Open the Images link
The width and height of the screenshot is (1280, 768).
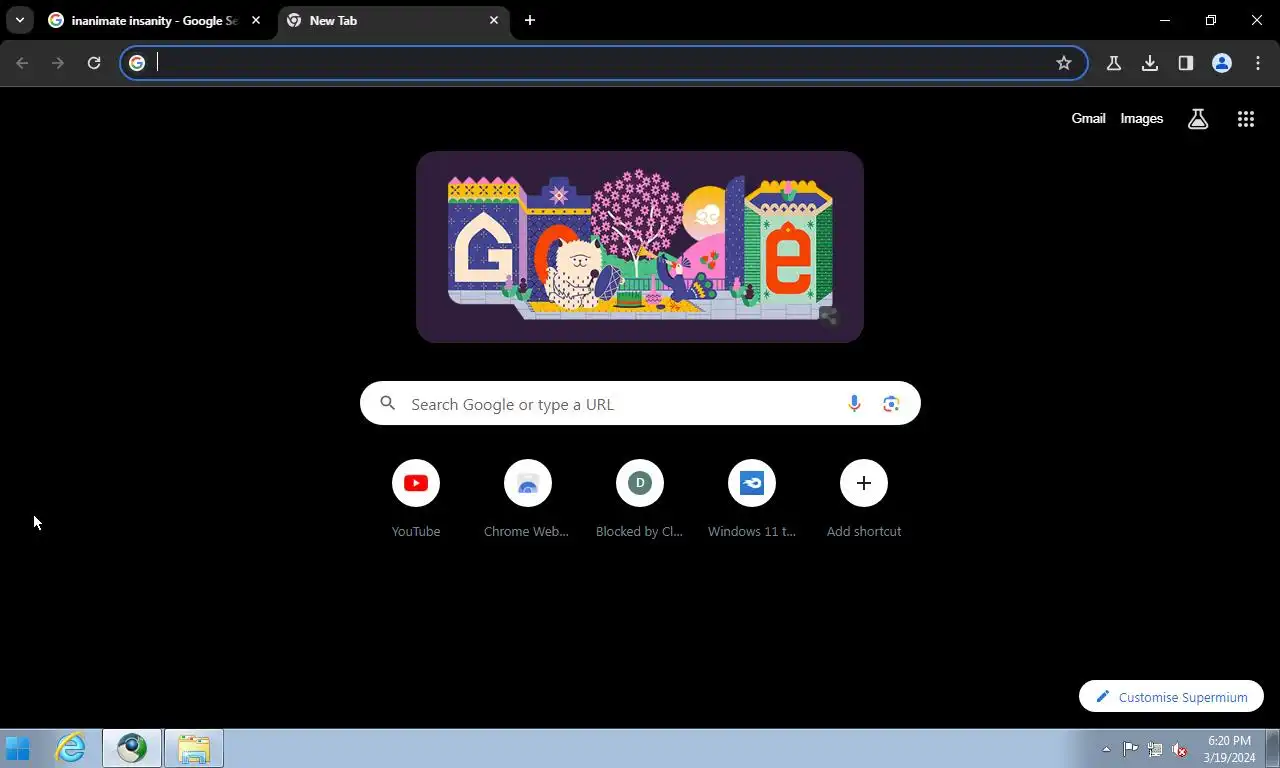1141,118
